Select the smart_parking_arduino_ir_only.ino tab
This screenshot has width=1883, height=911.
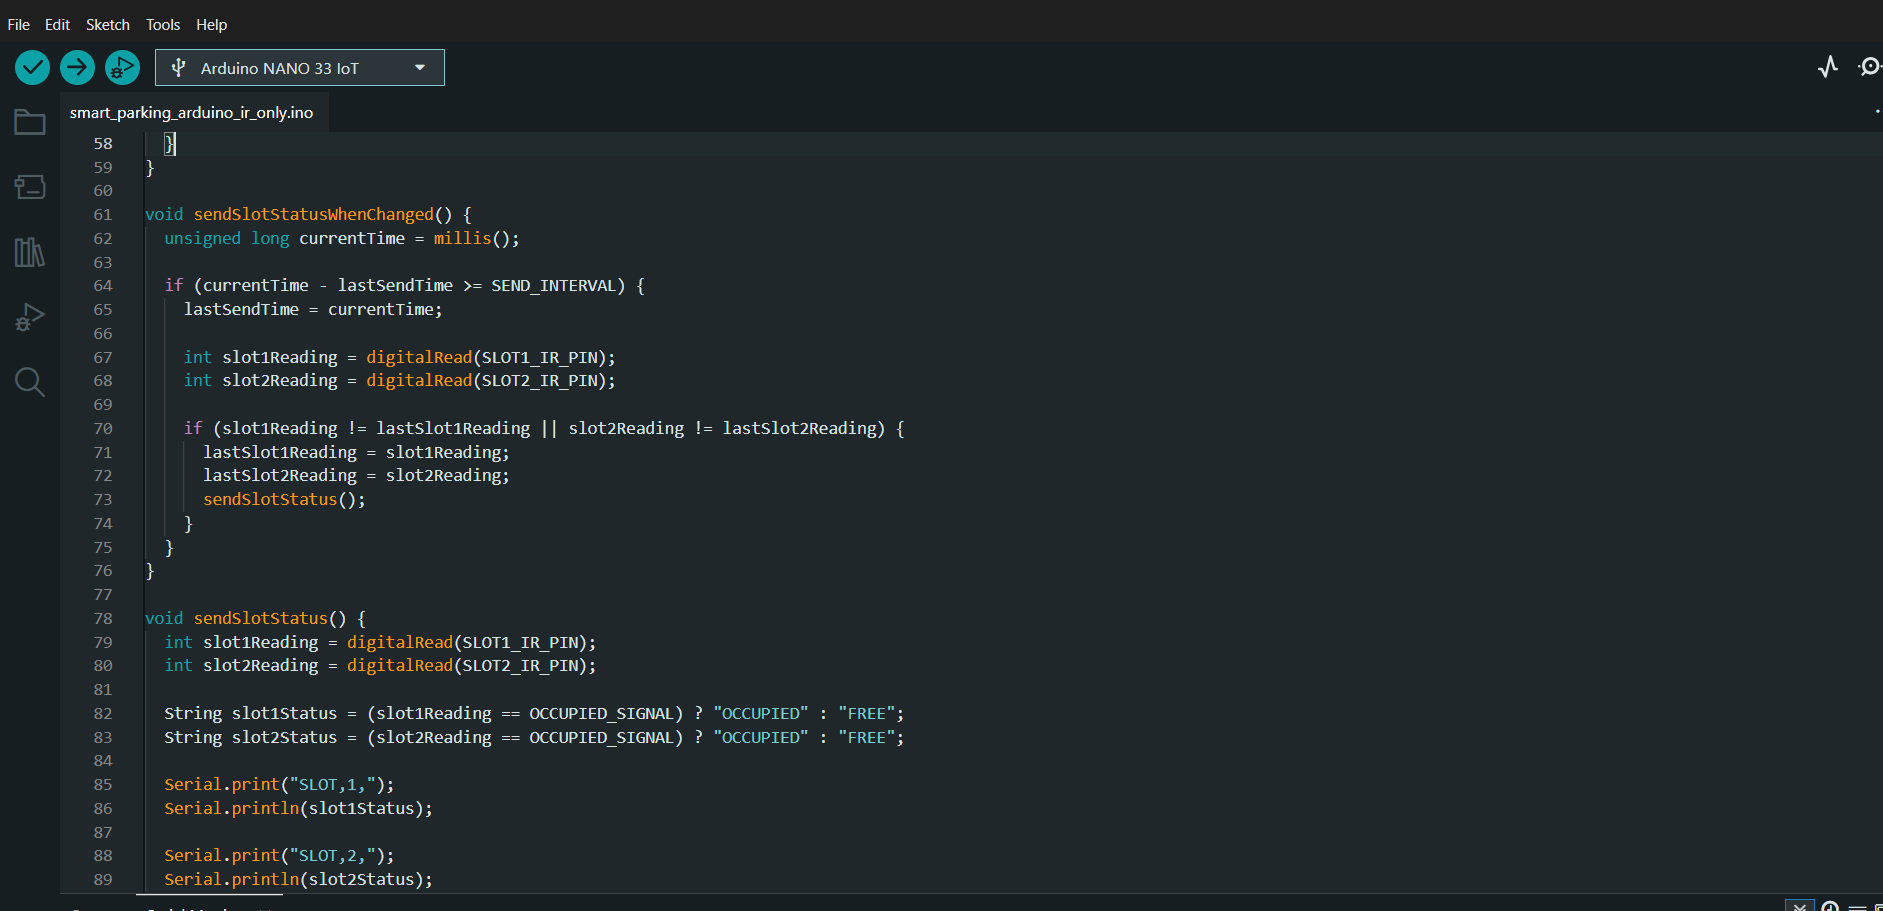pos(192,113)
